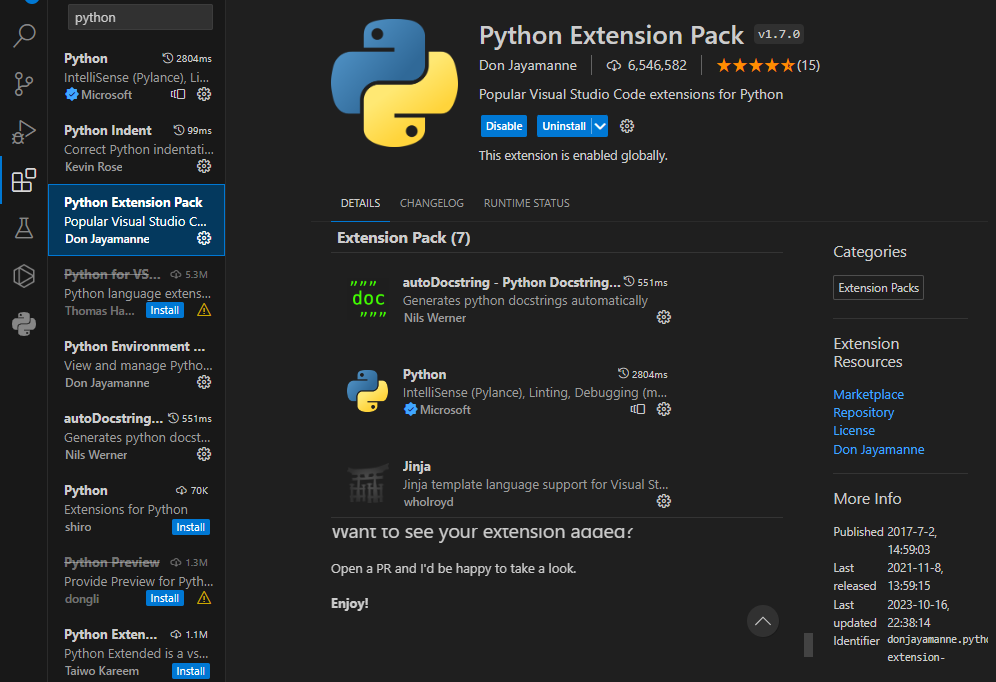Select the Extensions icon in the activity bar
Screen dimensions: 996x682
(23, 180)
